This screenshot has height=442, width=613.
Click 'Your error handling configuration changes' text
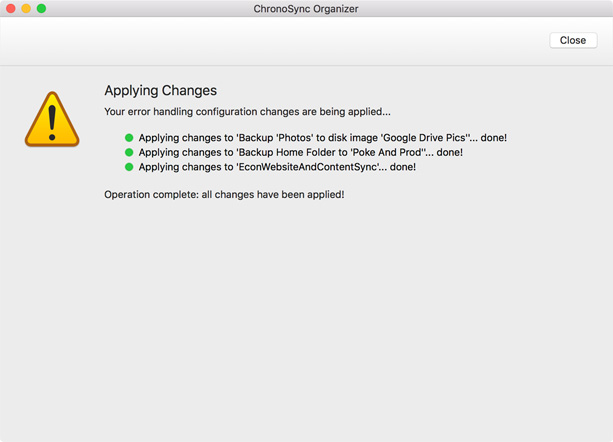coord(201,112)
